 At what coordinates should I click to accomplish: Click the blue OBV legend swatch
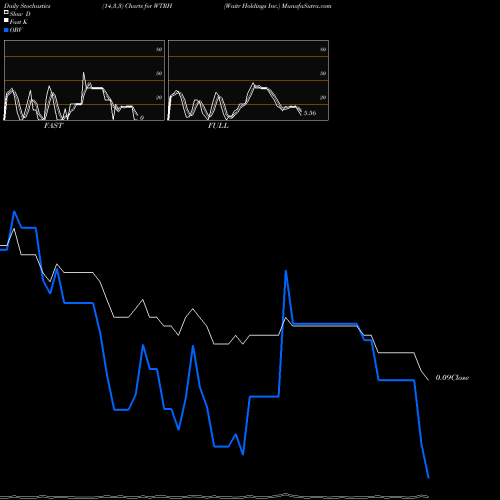(x=6, y=30)
